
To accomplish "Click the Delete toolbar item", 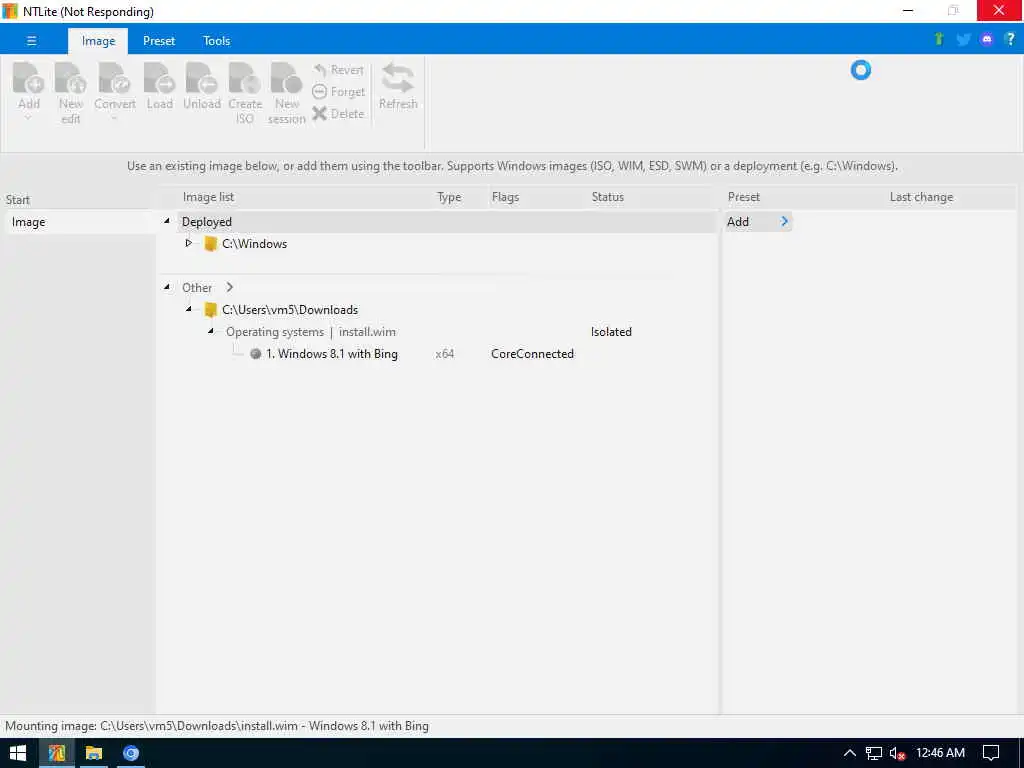I will click(x=338, y=114).
